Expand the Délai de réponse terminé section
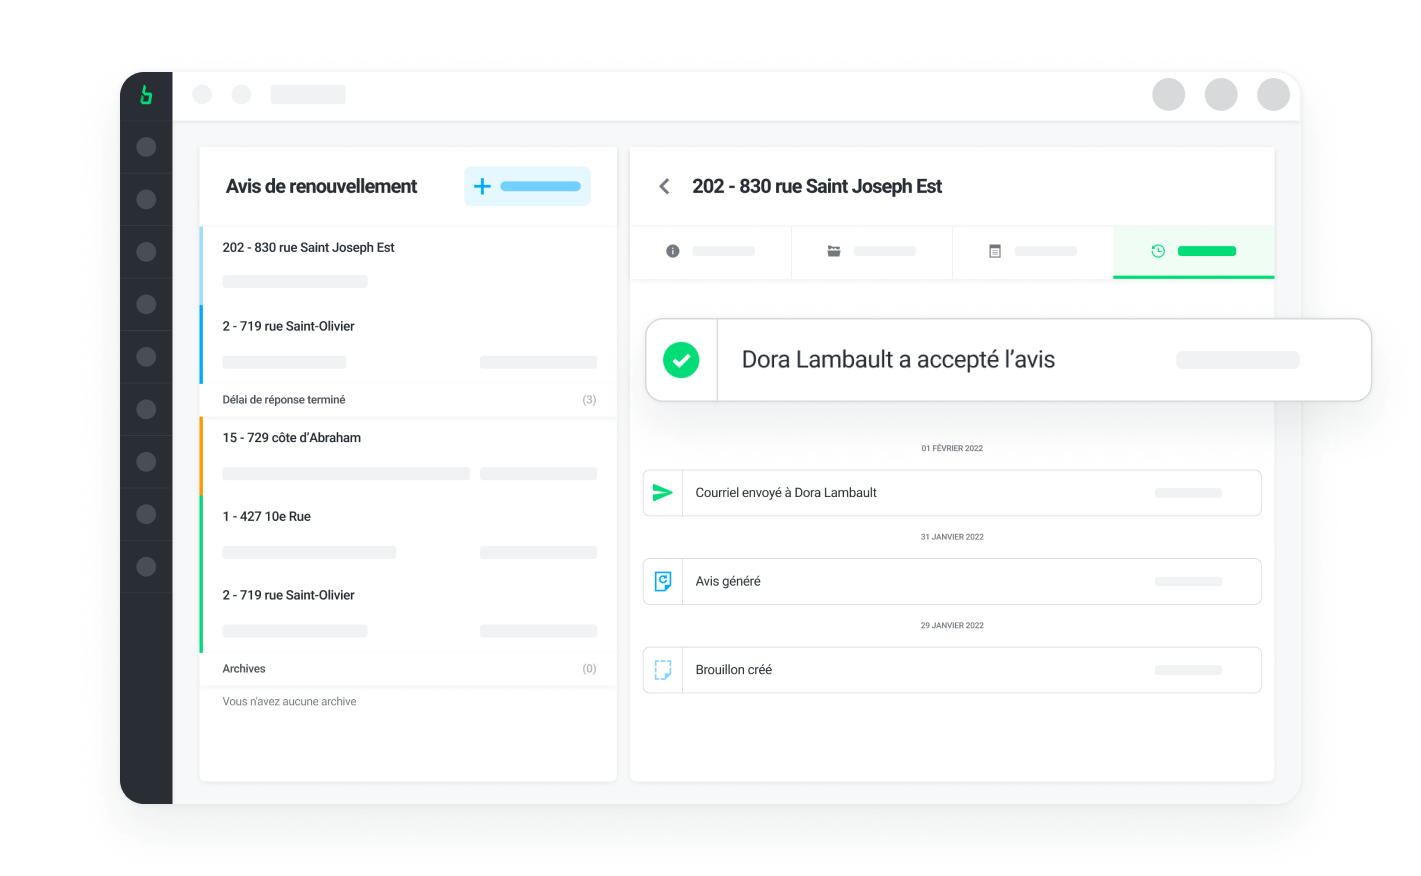Screen dimensions: 1421x876 click(x=408, y=400)
